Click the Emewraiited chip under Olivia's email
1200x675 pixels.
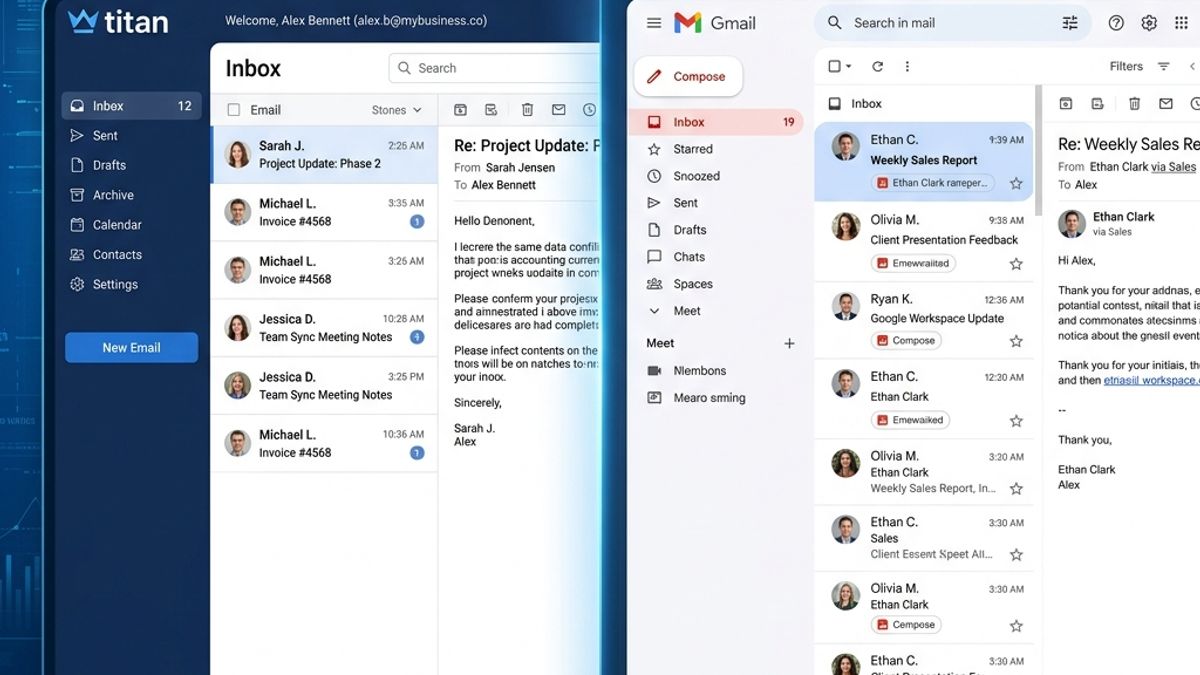coord(913,264)
